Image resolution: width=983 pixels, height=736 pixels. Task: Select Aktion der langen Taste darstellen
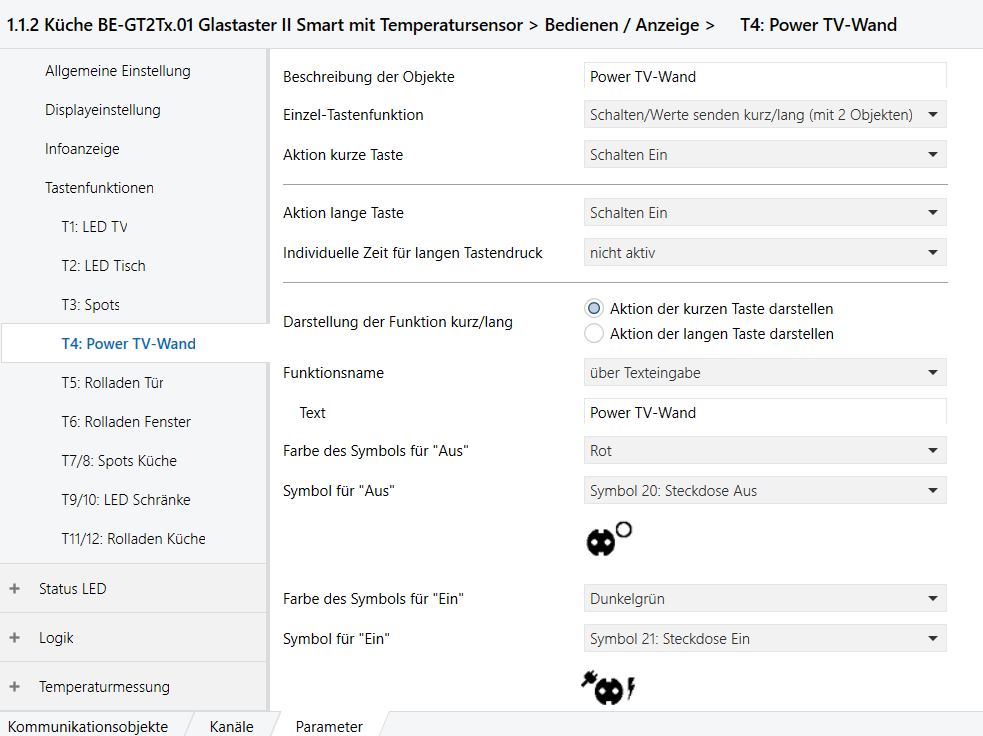tap(595, 334)
